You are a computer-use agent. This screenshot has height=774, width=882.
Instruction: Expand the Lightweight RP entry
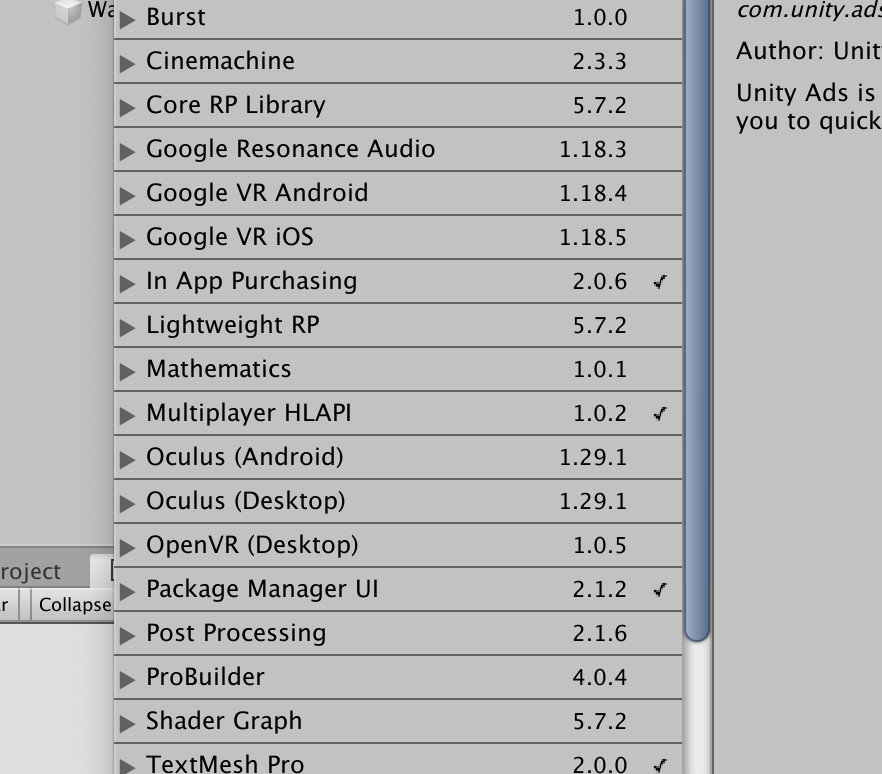(x=128, y=326)
